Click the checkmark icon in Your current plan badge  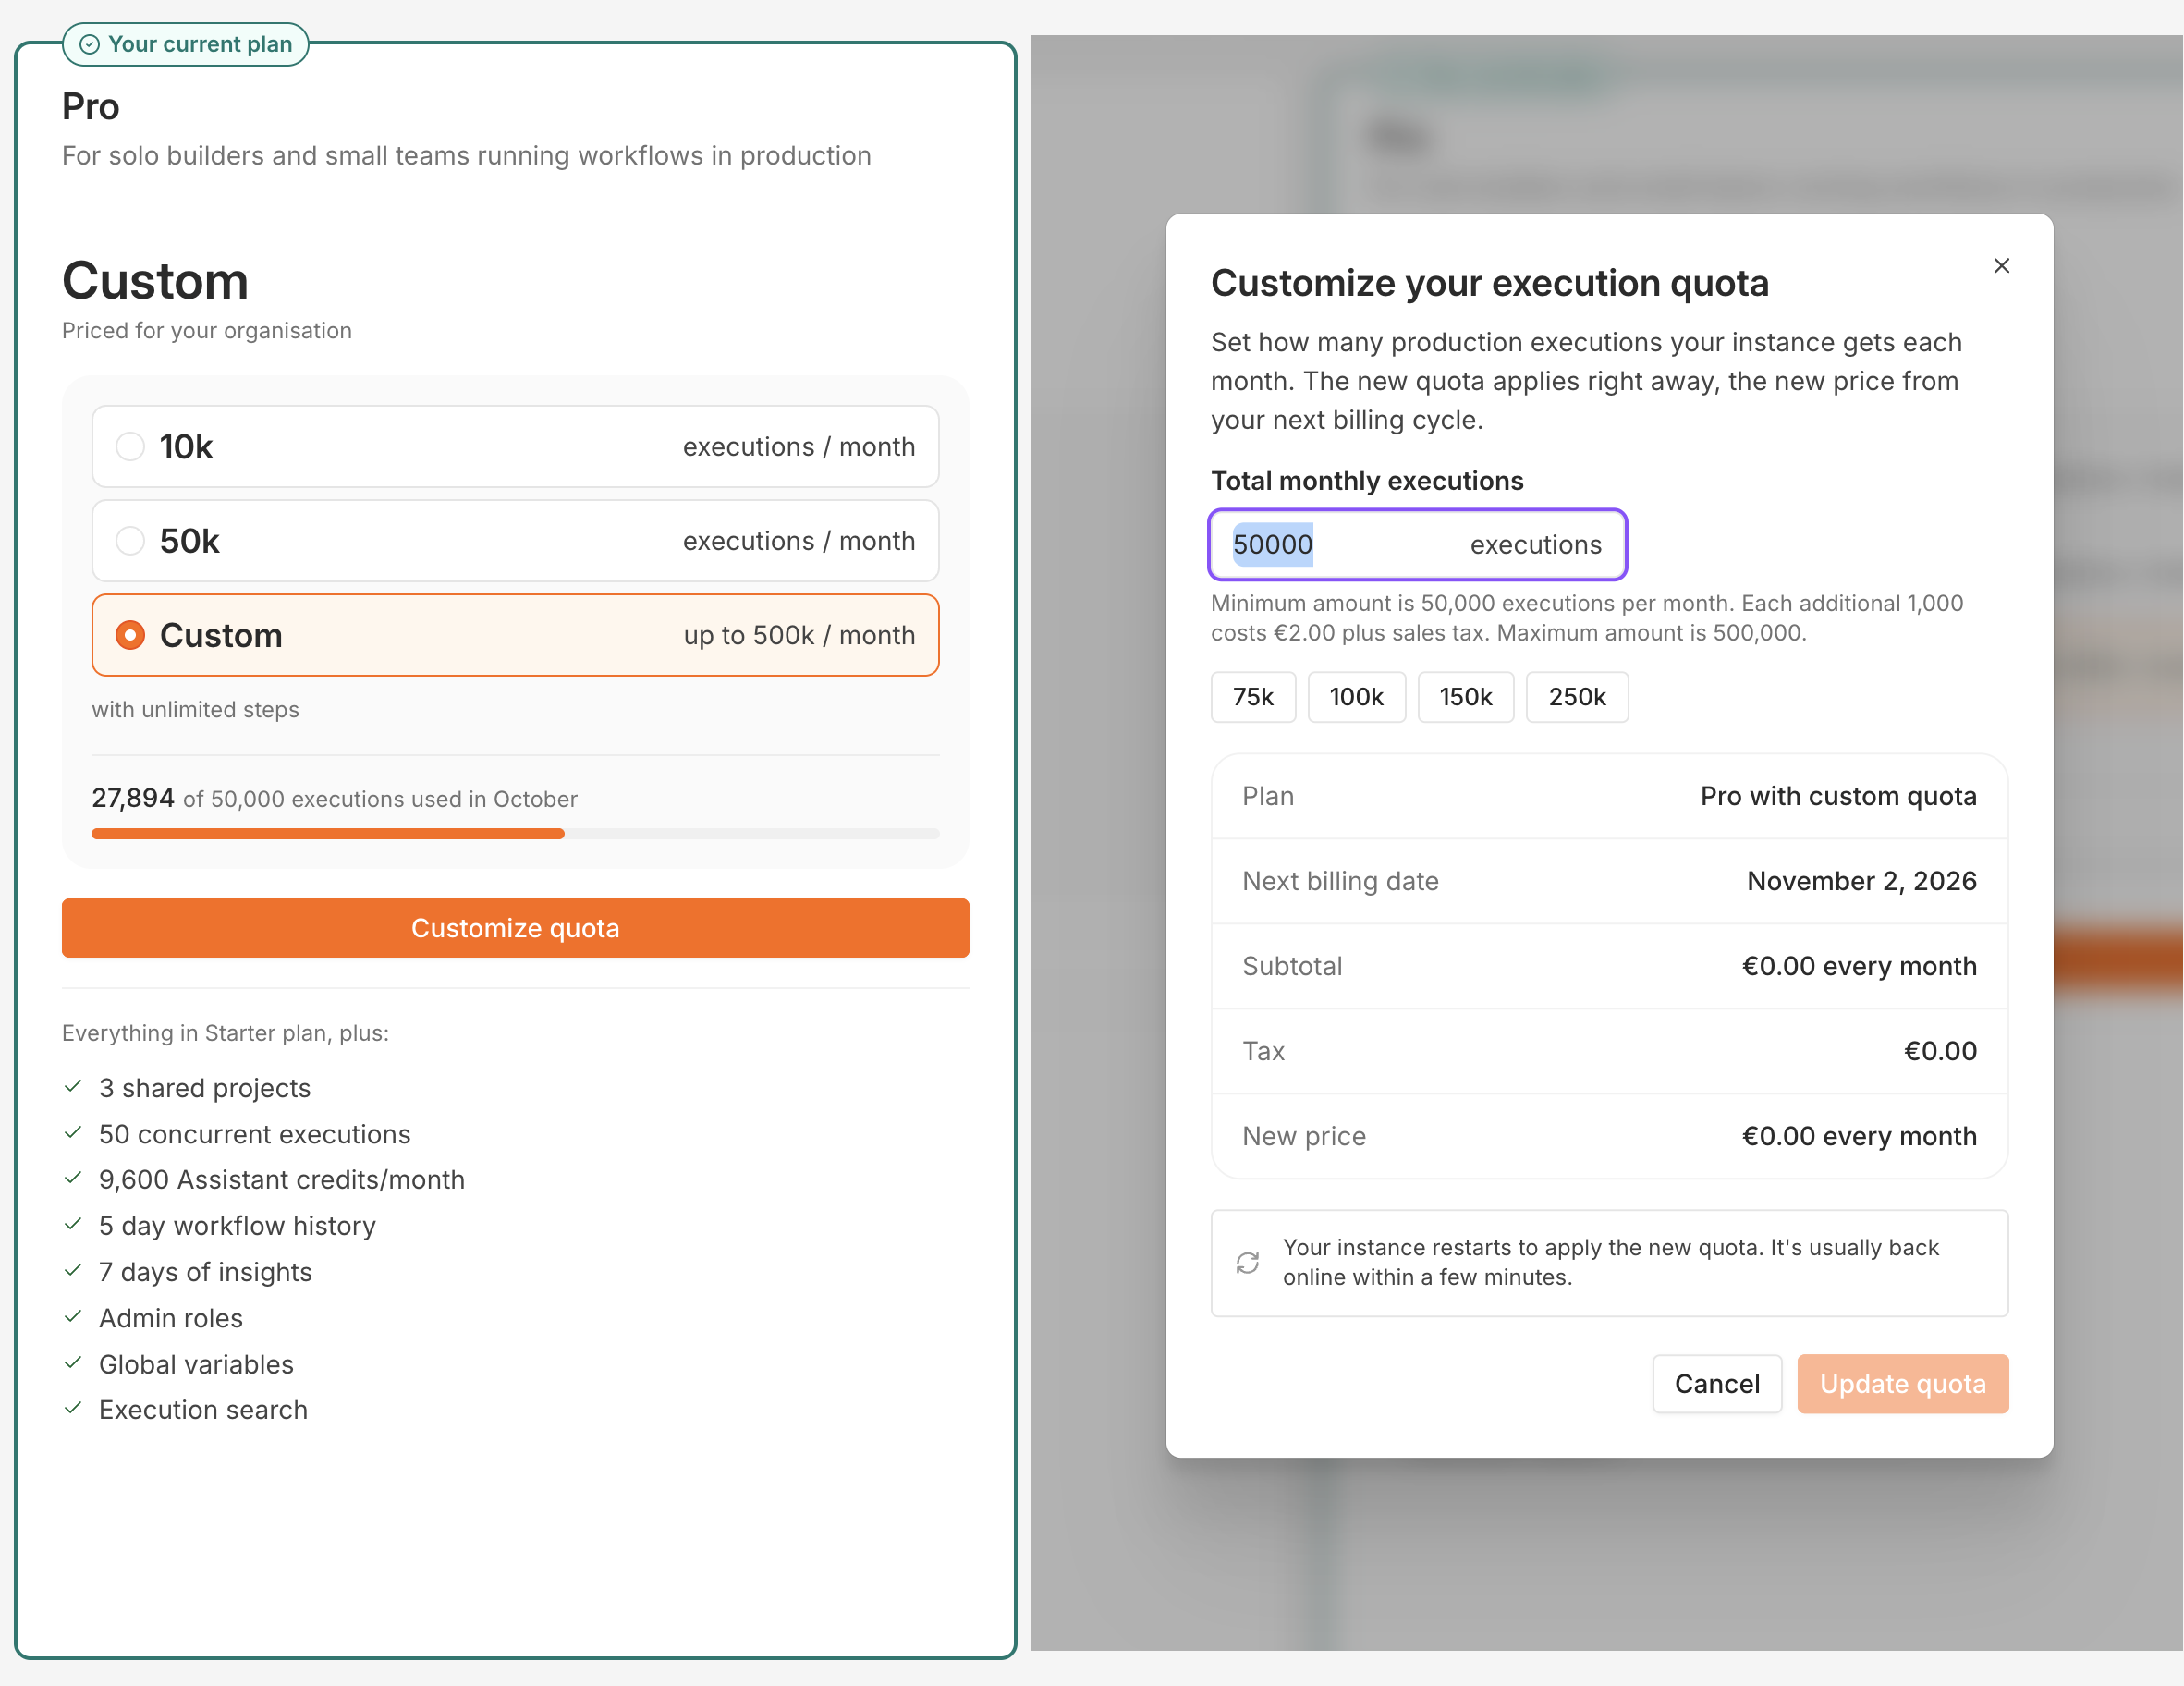coord(90,44)
